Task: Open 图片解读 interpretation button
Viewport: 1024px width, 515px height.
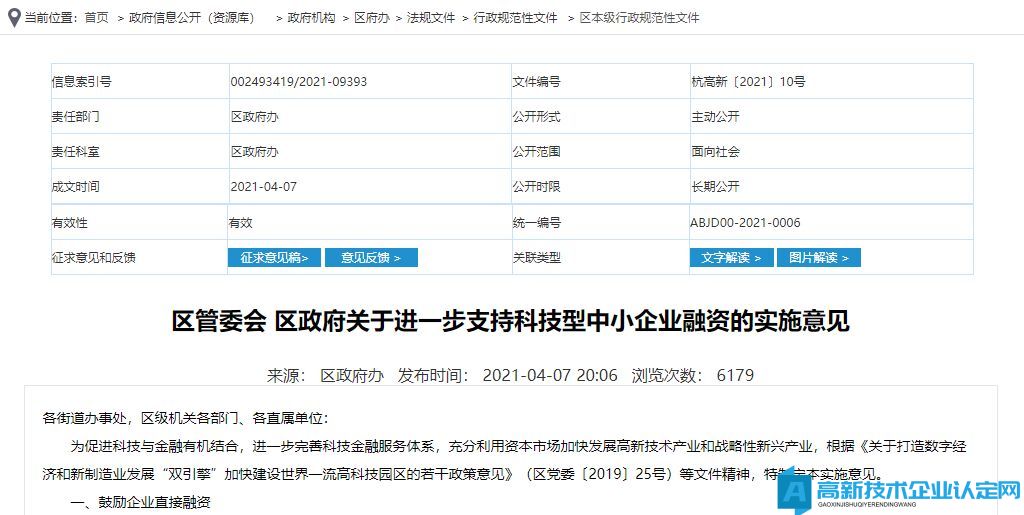Action: [x=818, y=258]
